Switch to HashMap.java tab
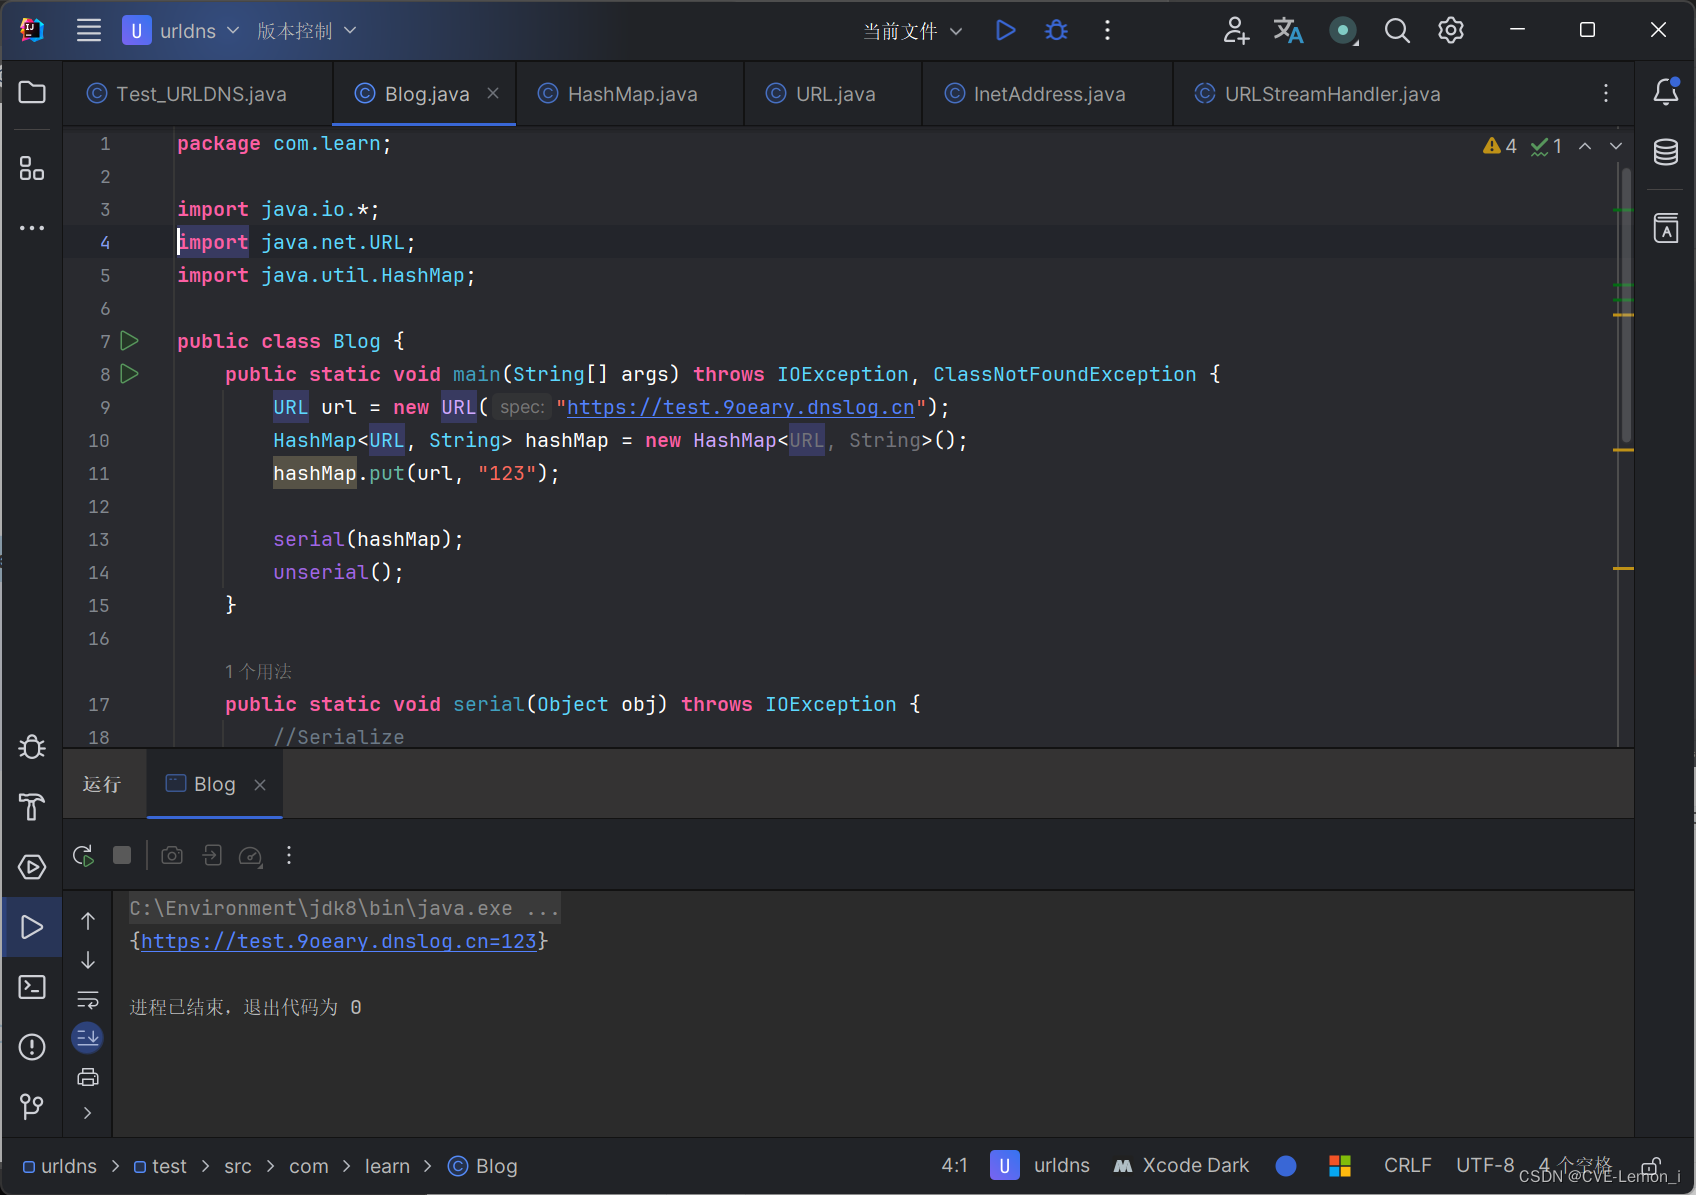Image resolution: width=1696 pixels, height=1195 pixels. (618, 94)
